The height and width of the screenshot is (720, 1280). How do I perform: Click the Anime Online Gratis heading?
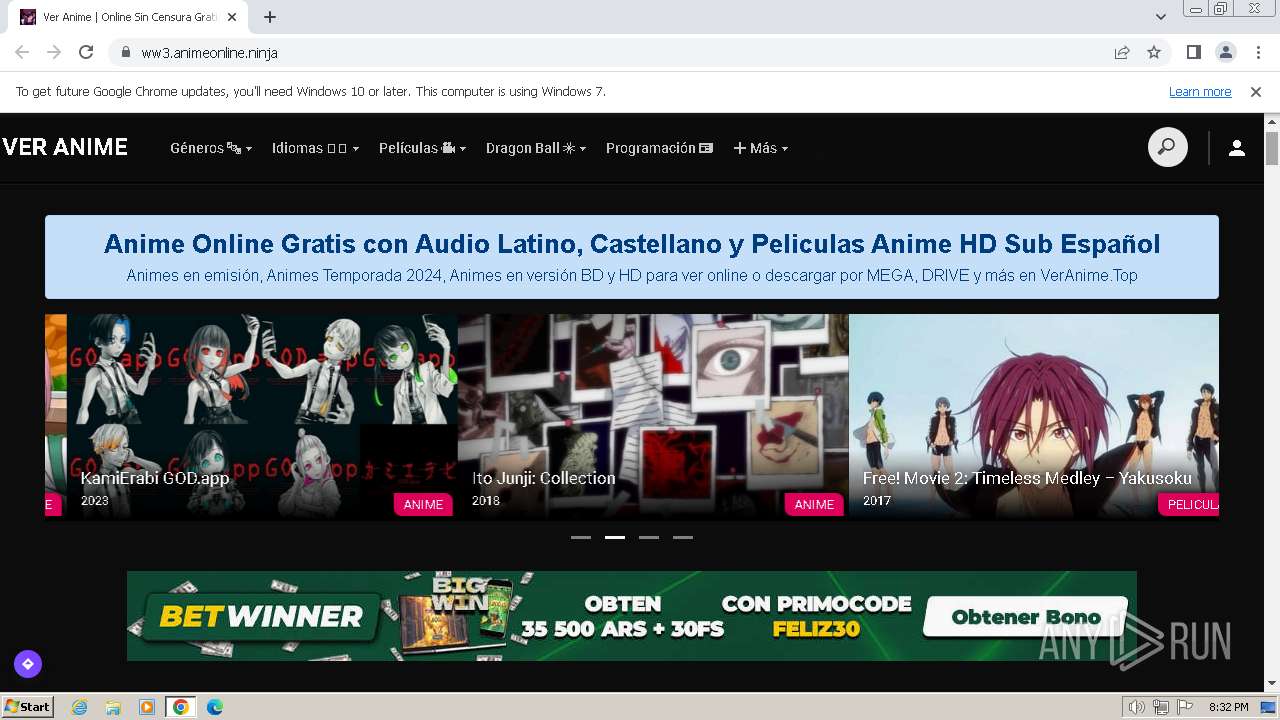point(632,243)
